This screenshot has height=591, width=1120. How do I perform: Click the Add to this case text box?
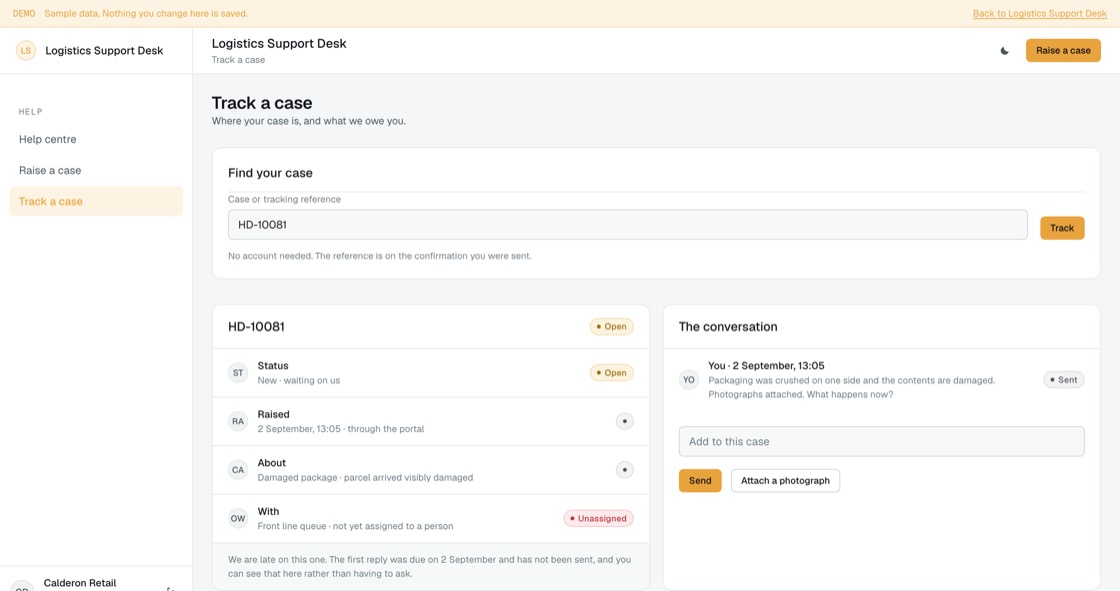(x=881, y=442)
